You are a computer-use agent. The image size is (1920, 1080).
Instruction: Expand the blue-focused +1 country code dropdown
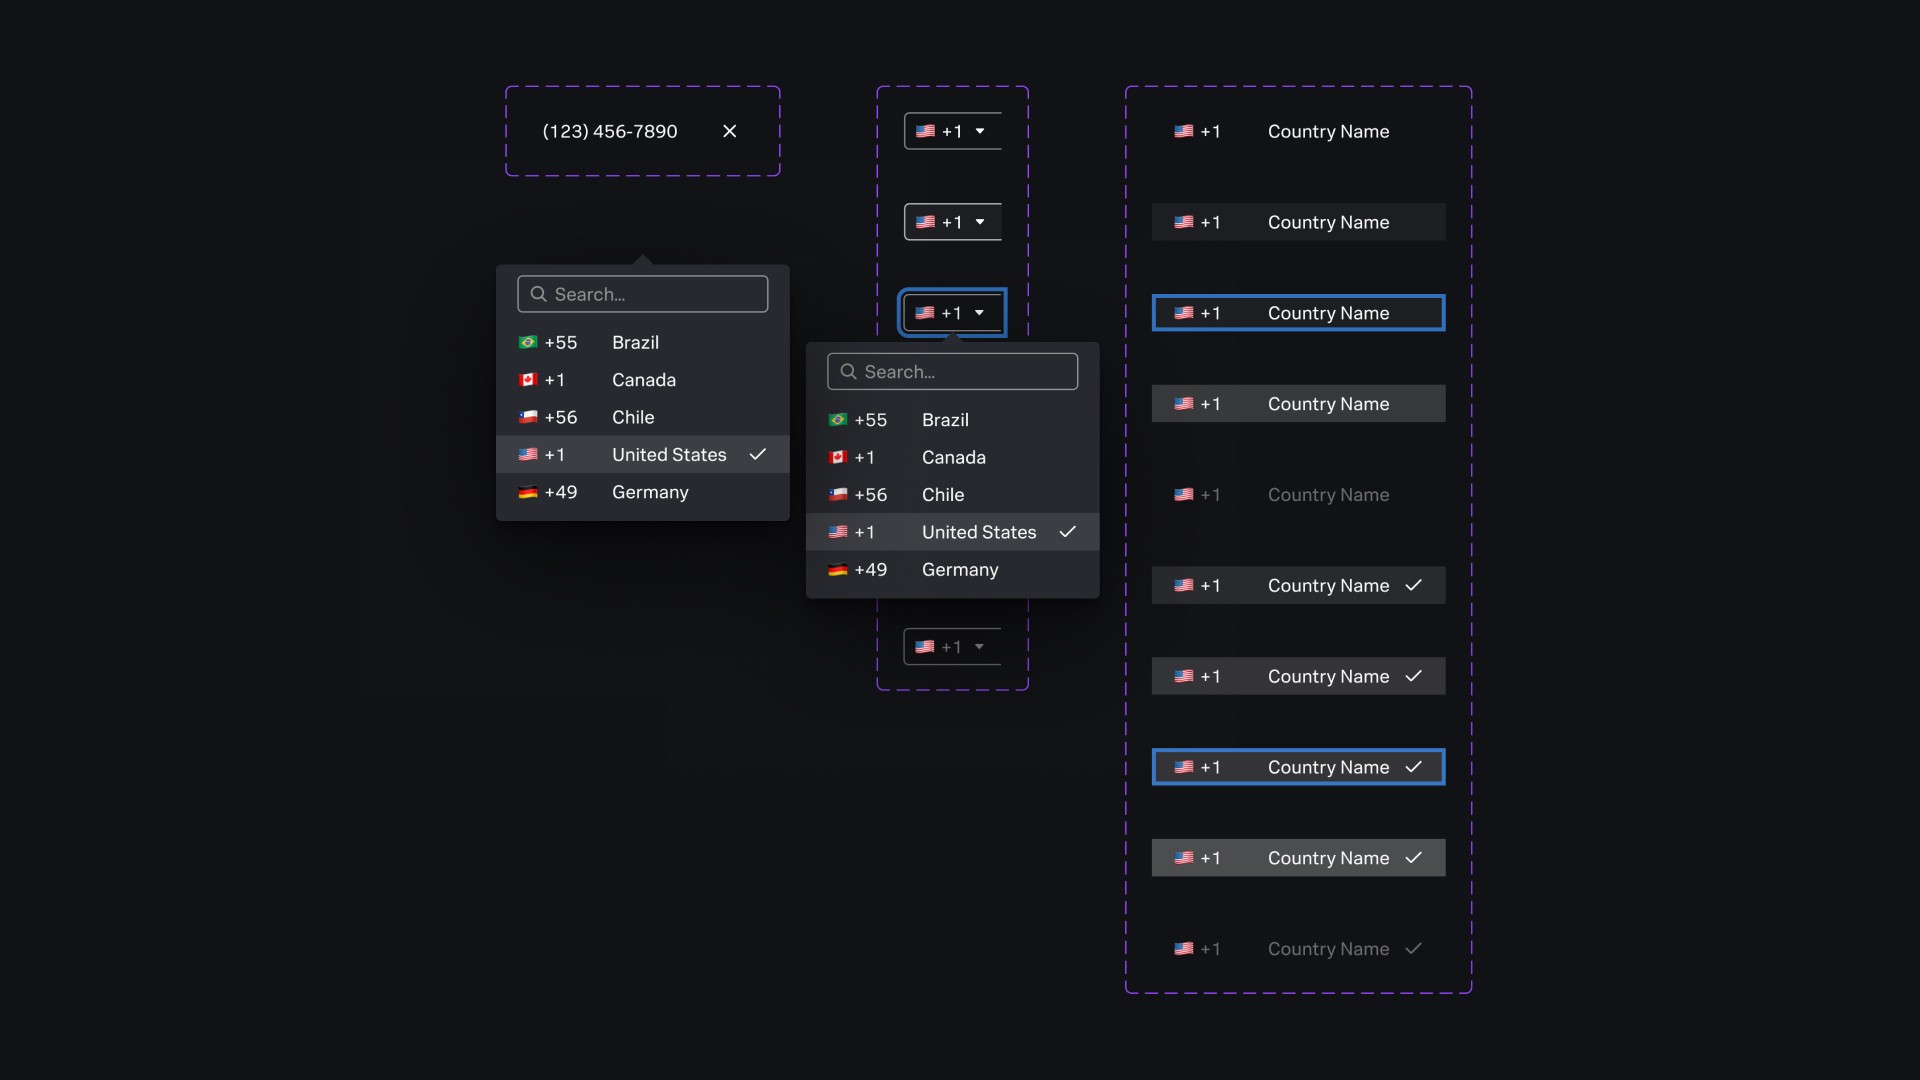click(x=980, y=313)
